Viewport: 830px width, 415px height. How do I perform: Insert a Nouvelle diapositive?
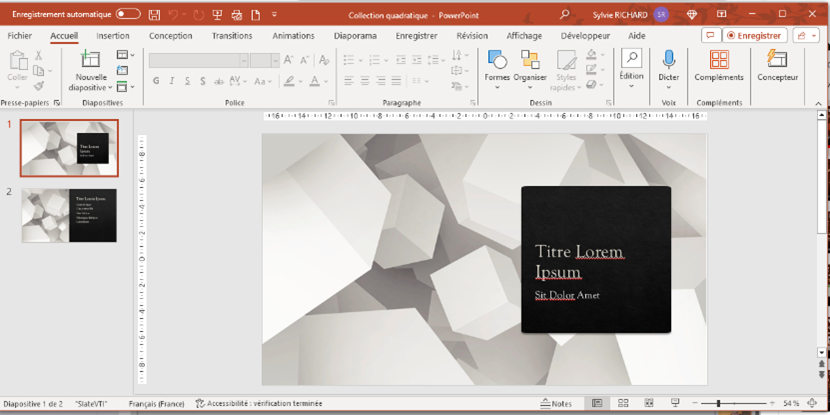click(x=91, y=68)
